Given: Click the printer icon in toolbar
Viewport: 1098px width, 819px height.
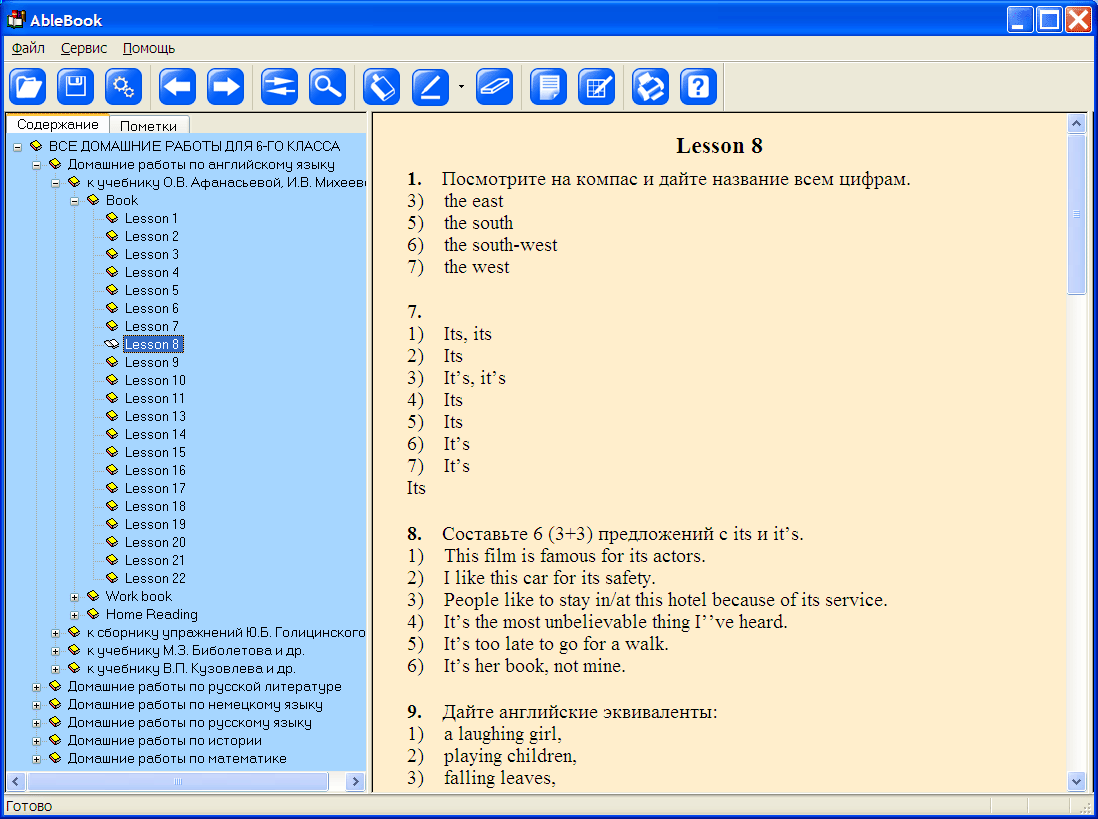Looking at the screenshot, I should click(x=650, y=87).
